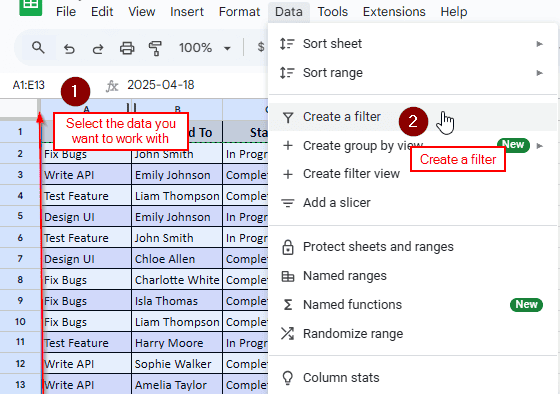The width and height of the screenshot is (560, 394).
Task: Choose Create a filter from Data menu
Action: (x=412, y=117)
